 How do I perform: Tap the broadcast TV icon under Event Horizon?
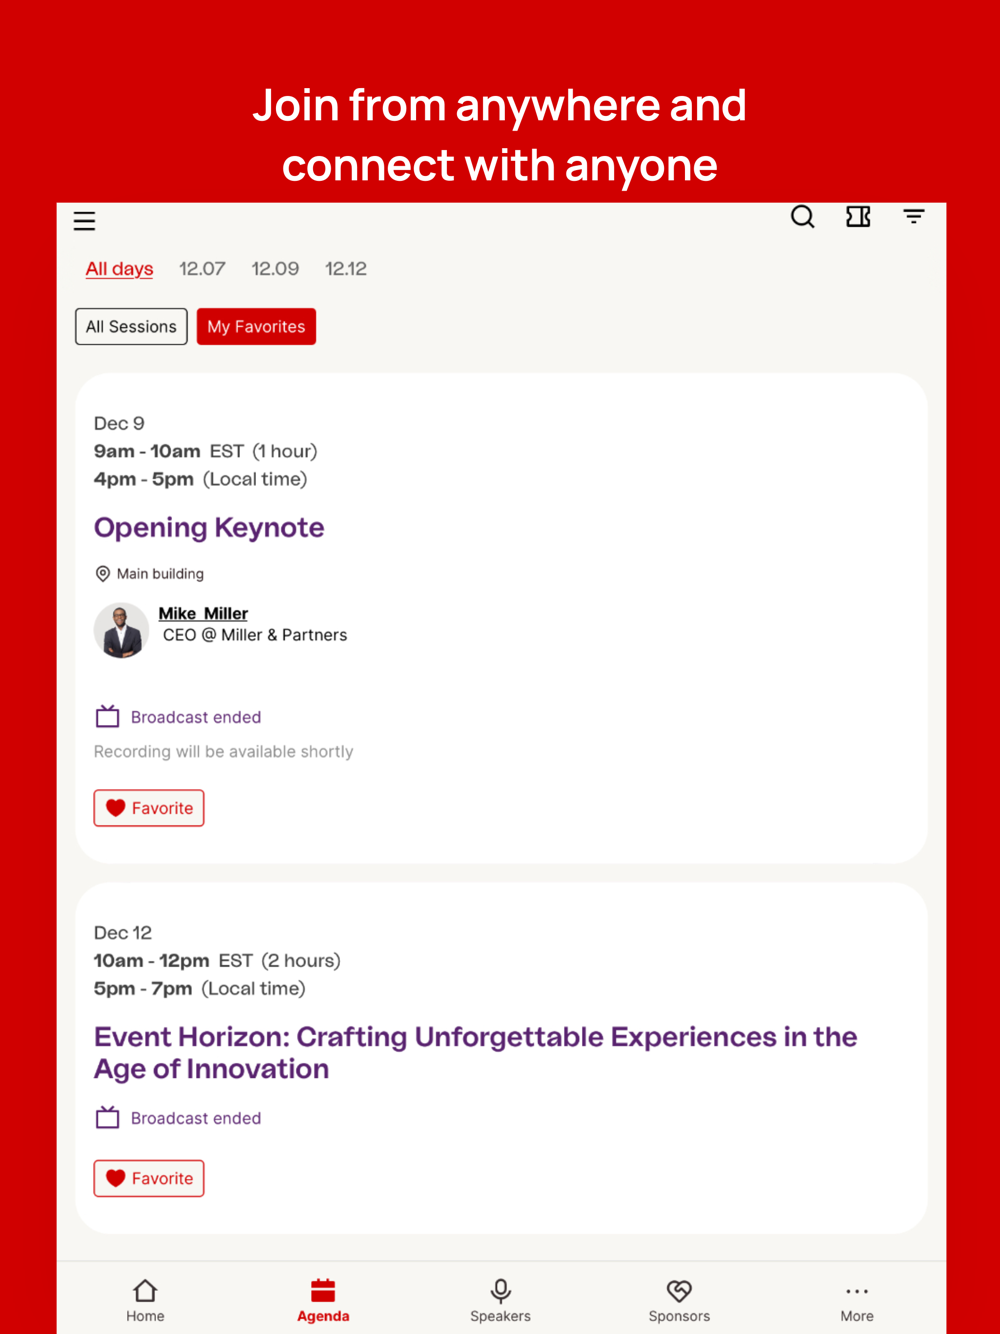click(x=107, y=1118)
